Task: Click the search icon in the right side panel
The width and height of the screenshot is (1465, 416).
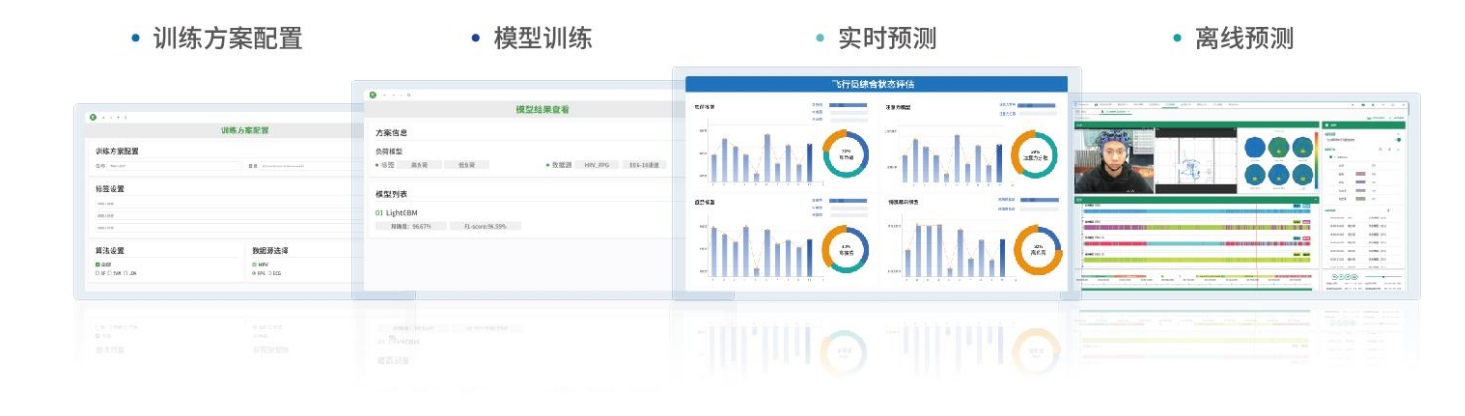Action: coord(1381,149)
